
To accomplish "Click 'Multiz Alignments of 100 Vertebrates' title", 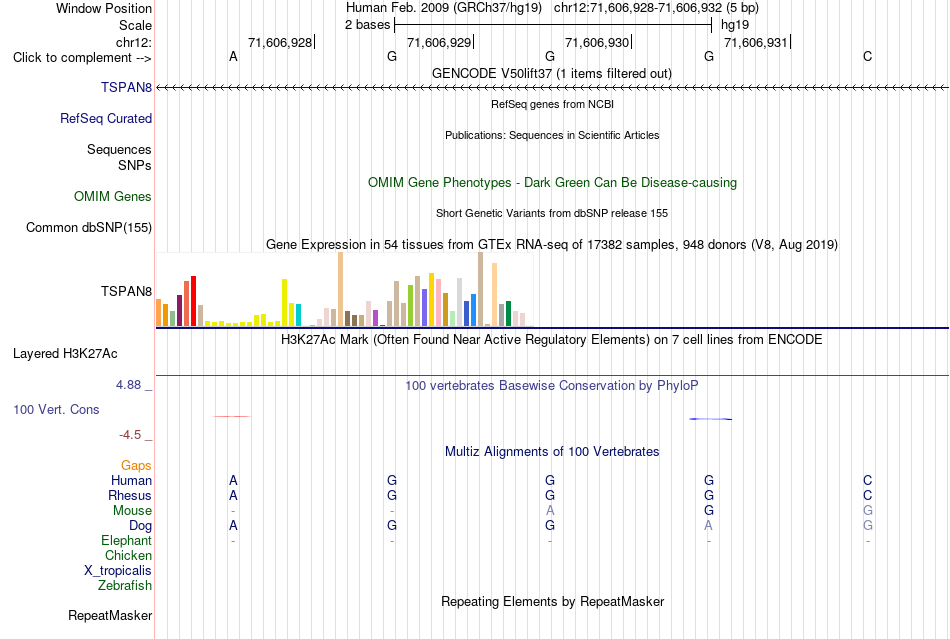I will 552,451.
